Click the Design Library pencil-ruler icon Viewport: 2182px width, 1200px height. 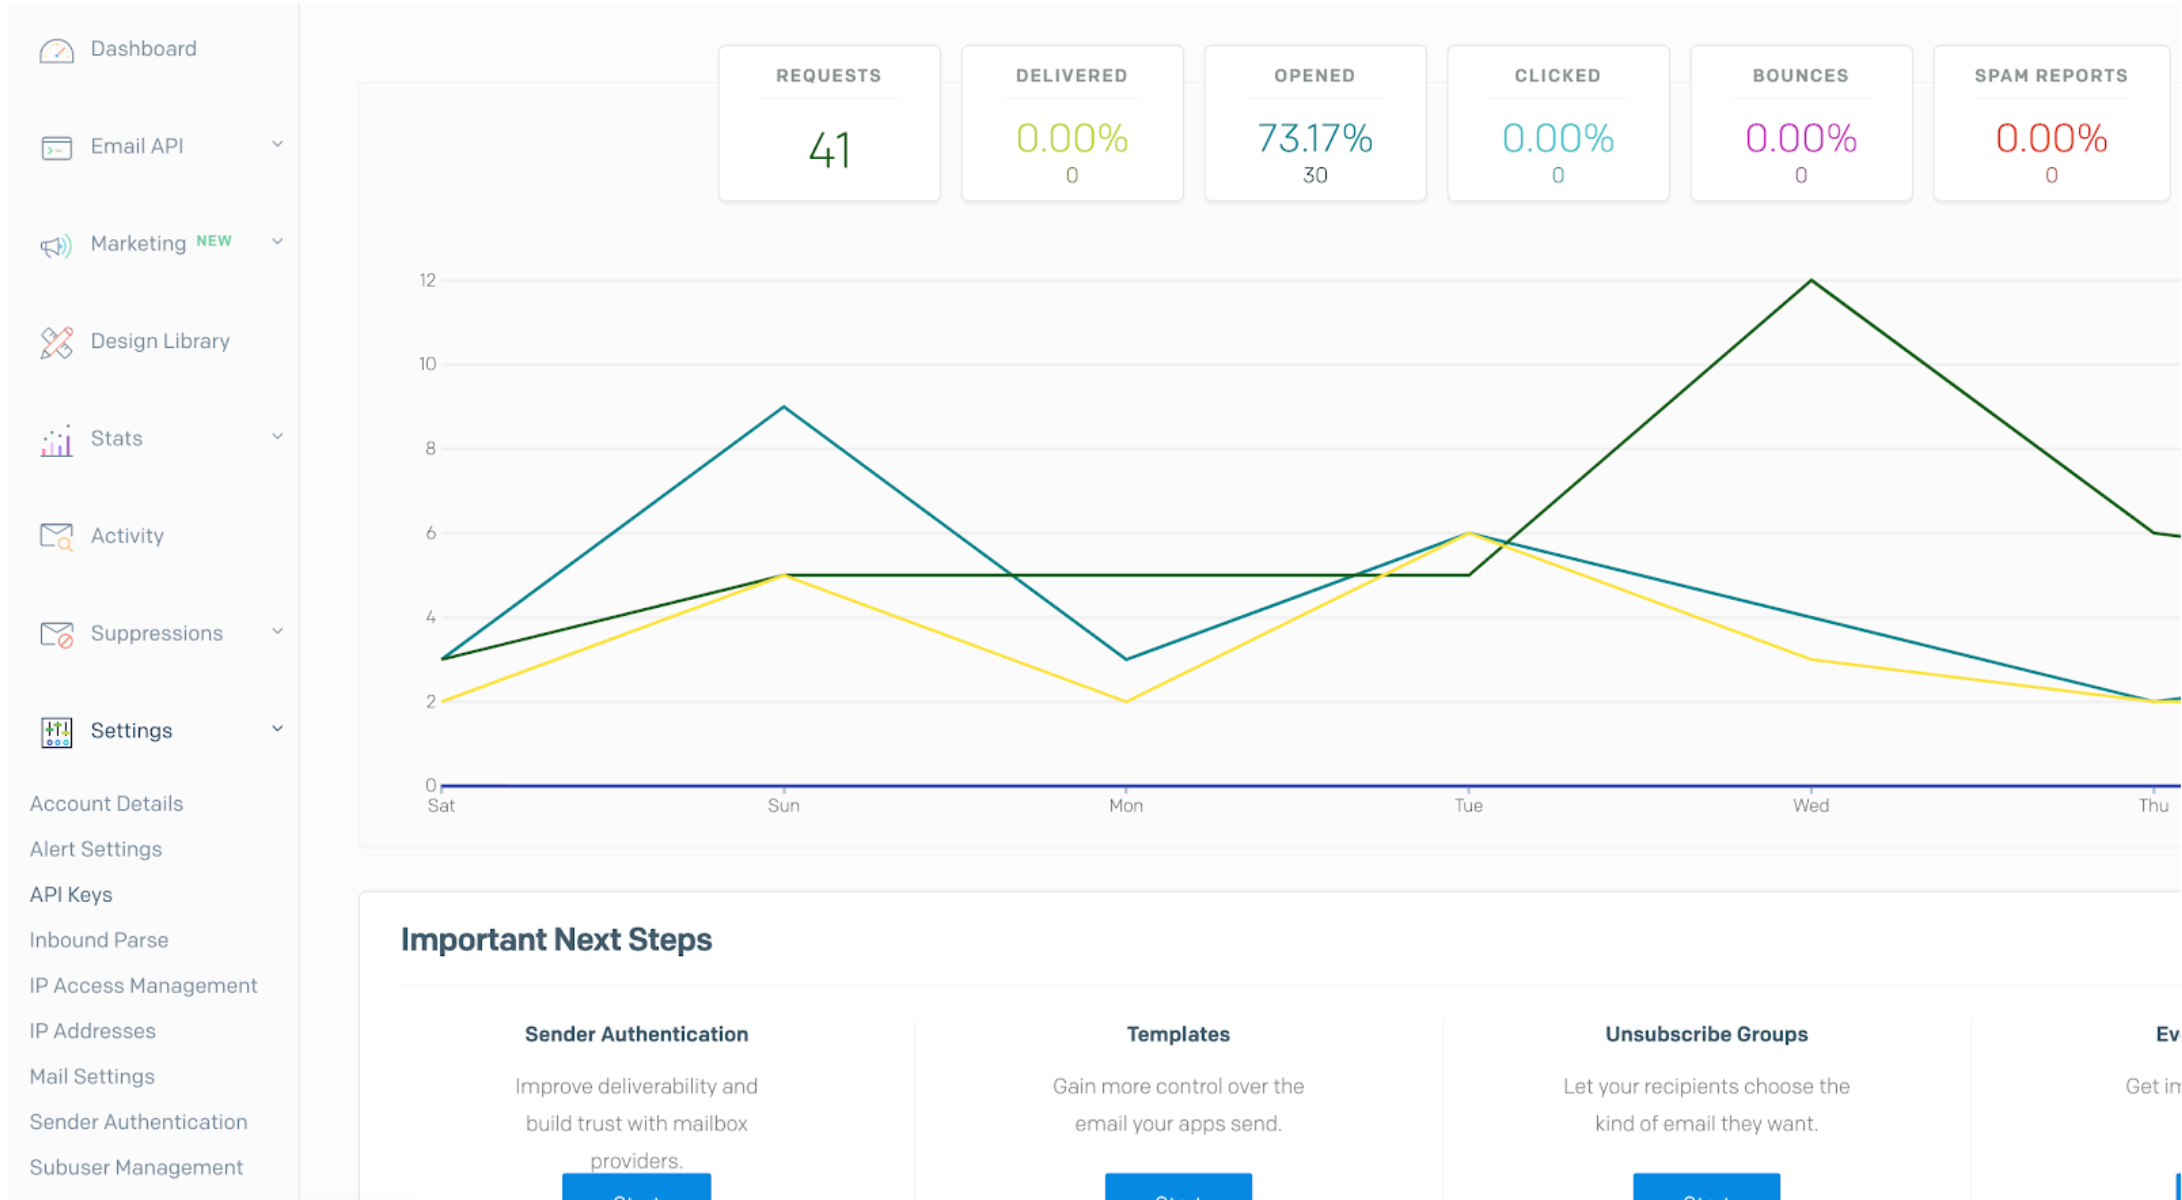coord(56,342)
